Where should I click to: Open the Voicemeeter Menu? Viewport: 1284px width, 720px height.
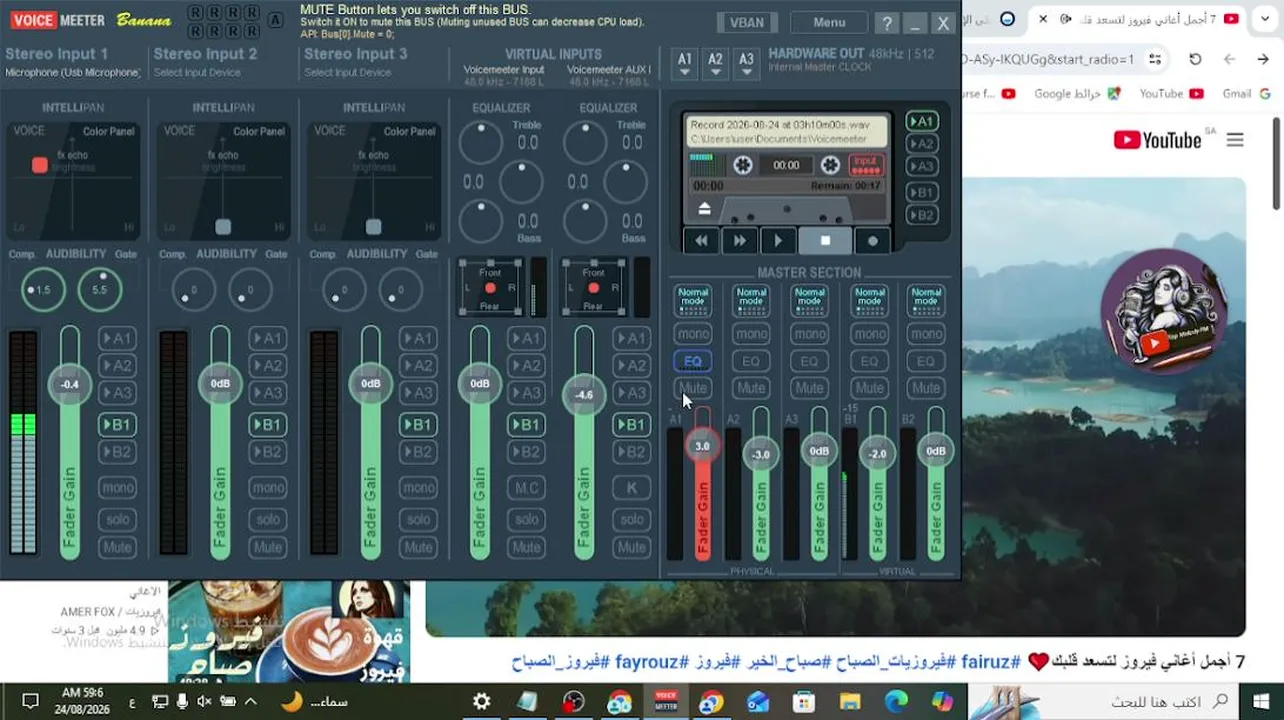pyautogui.click(x=829, y=23)
